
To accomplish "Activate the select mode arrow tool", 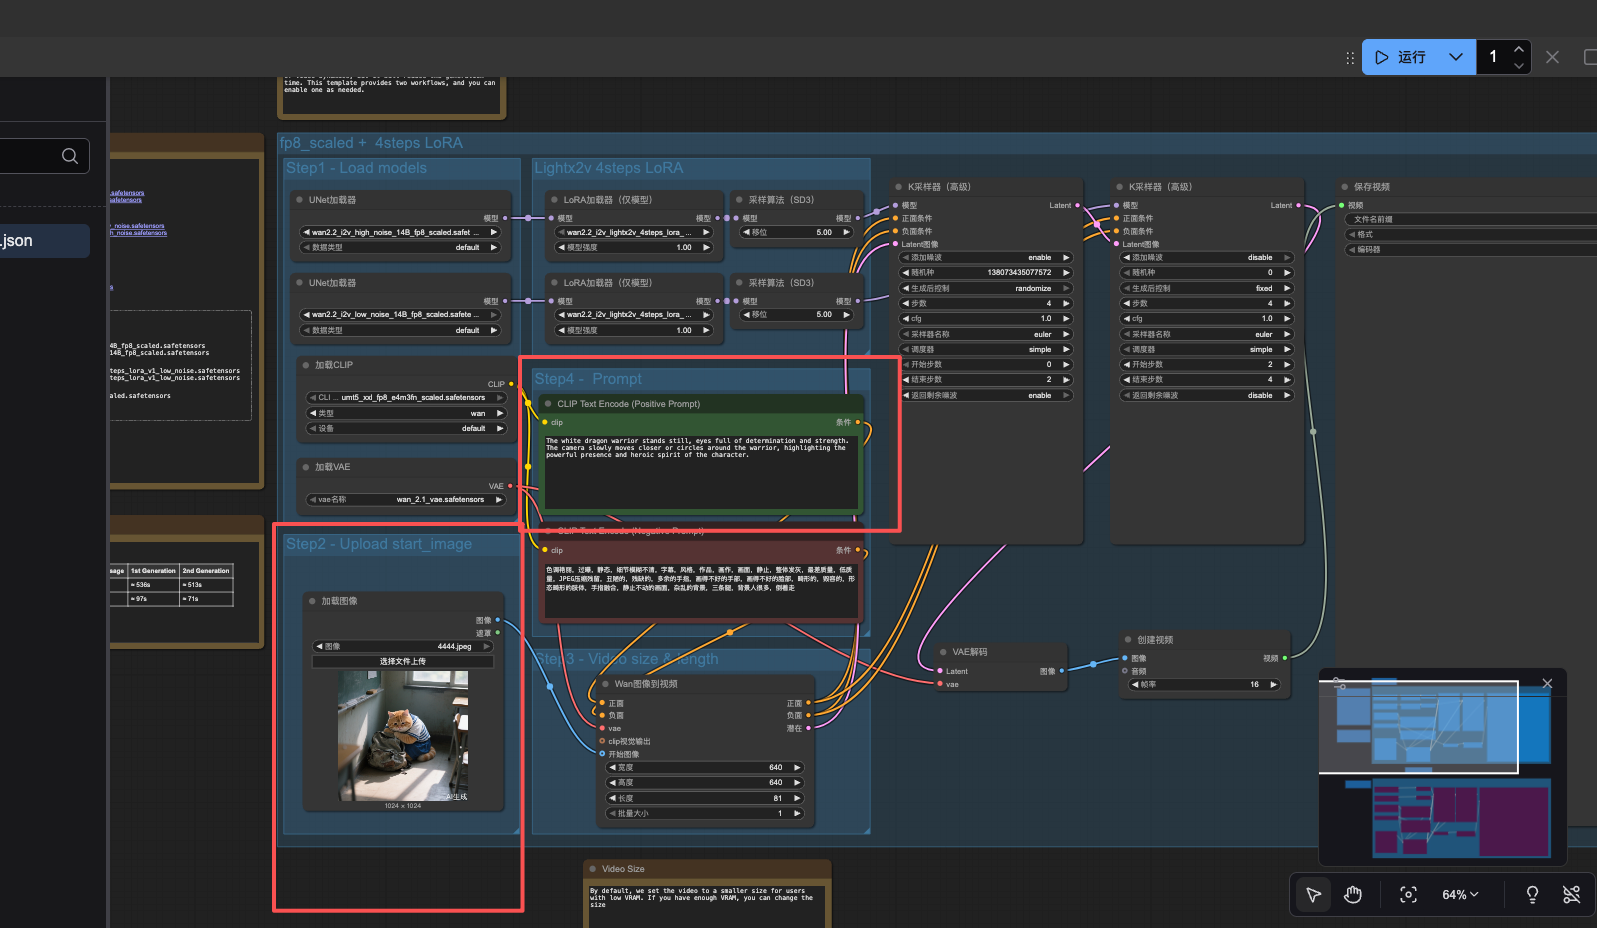I will click(1313, 895).
